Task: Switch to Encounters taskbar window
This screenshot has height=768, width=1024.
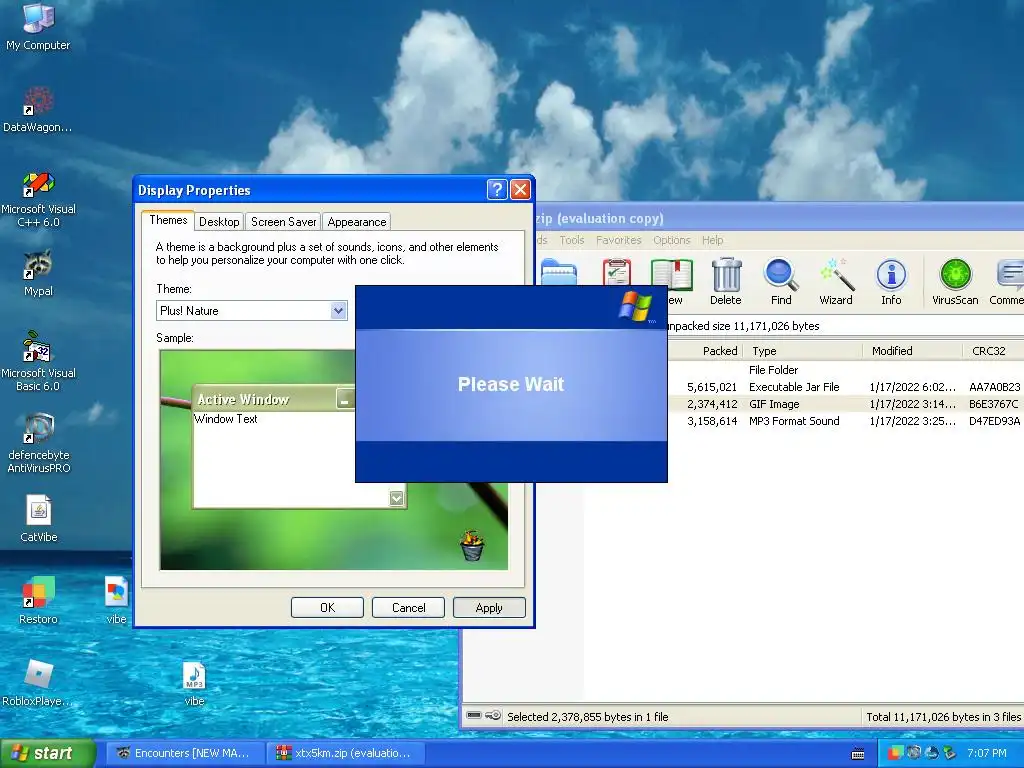Action: [184, 753]
